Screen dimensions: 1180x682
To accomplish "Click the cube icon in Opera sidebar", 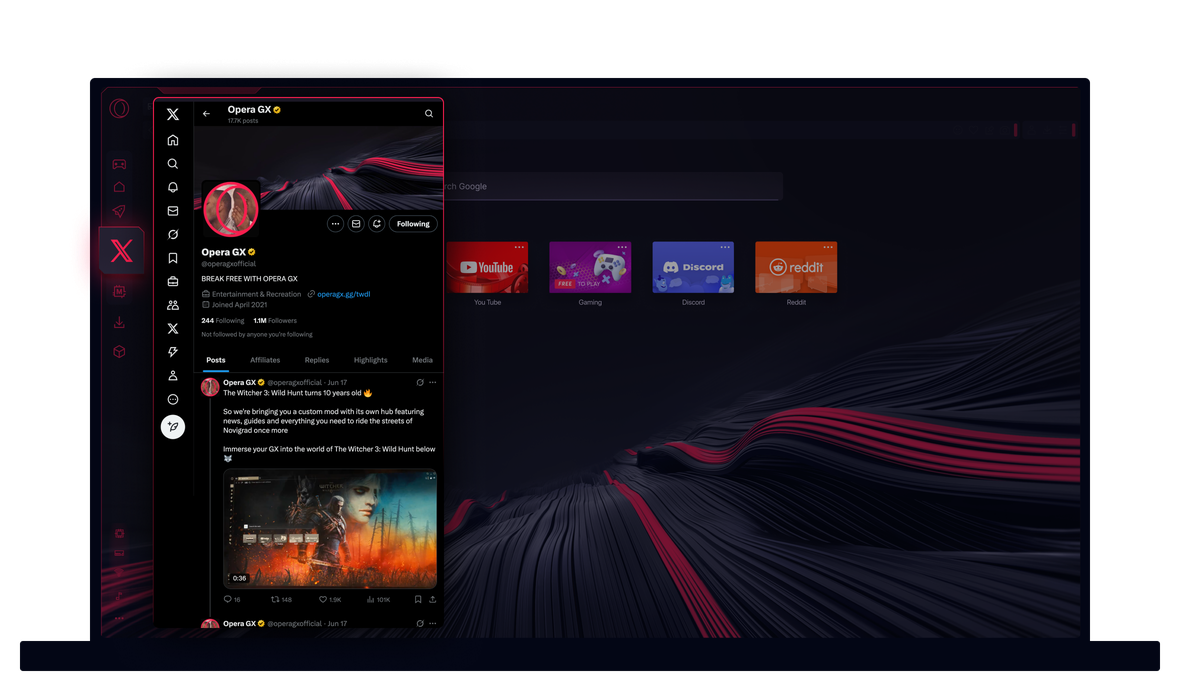I will tap(119, 352).
